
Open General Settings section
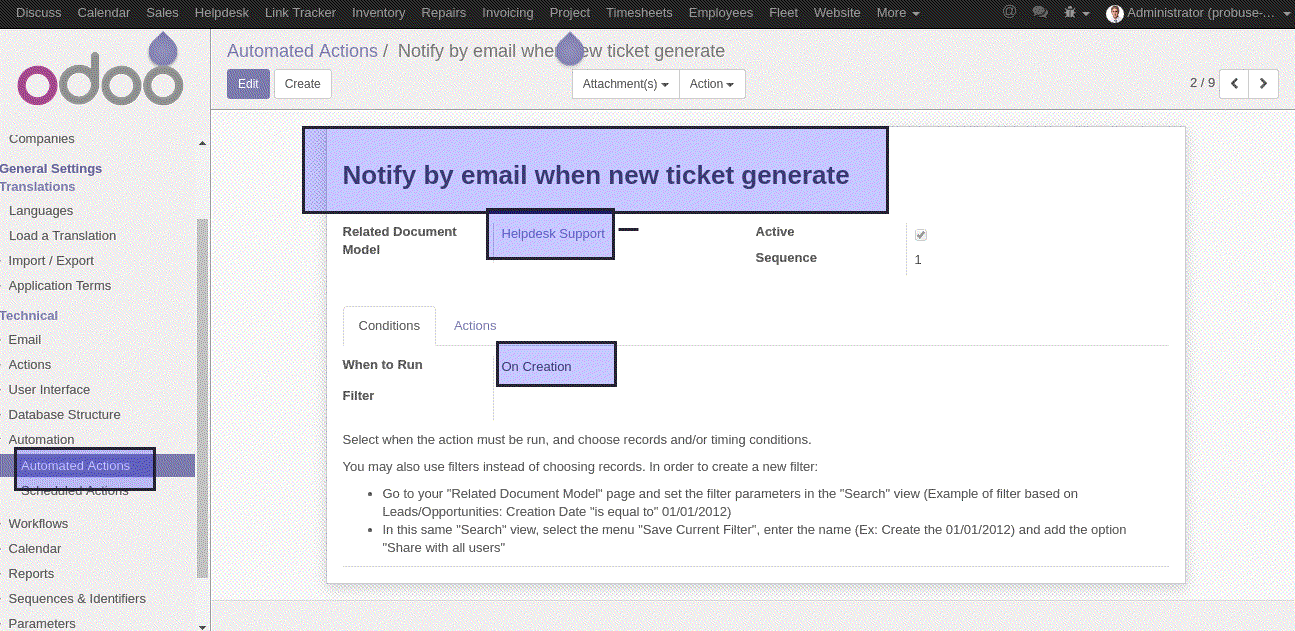coord(51,169)
